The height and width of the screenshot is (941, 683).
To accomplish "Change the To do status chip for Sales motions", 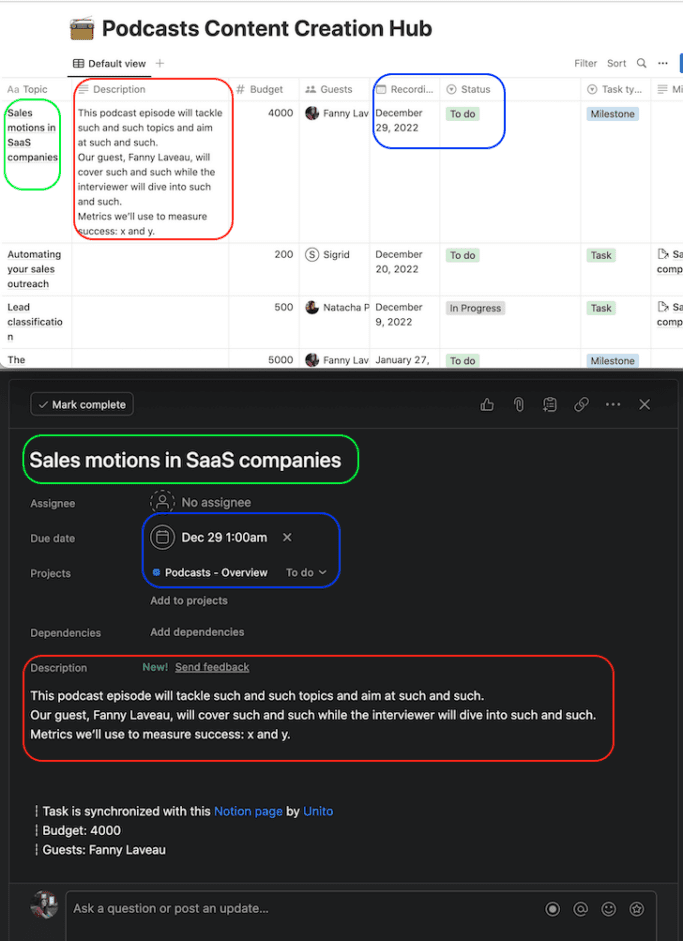I will click(462, 113).
